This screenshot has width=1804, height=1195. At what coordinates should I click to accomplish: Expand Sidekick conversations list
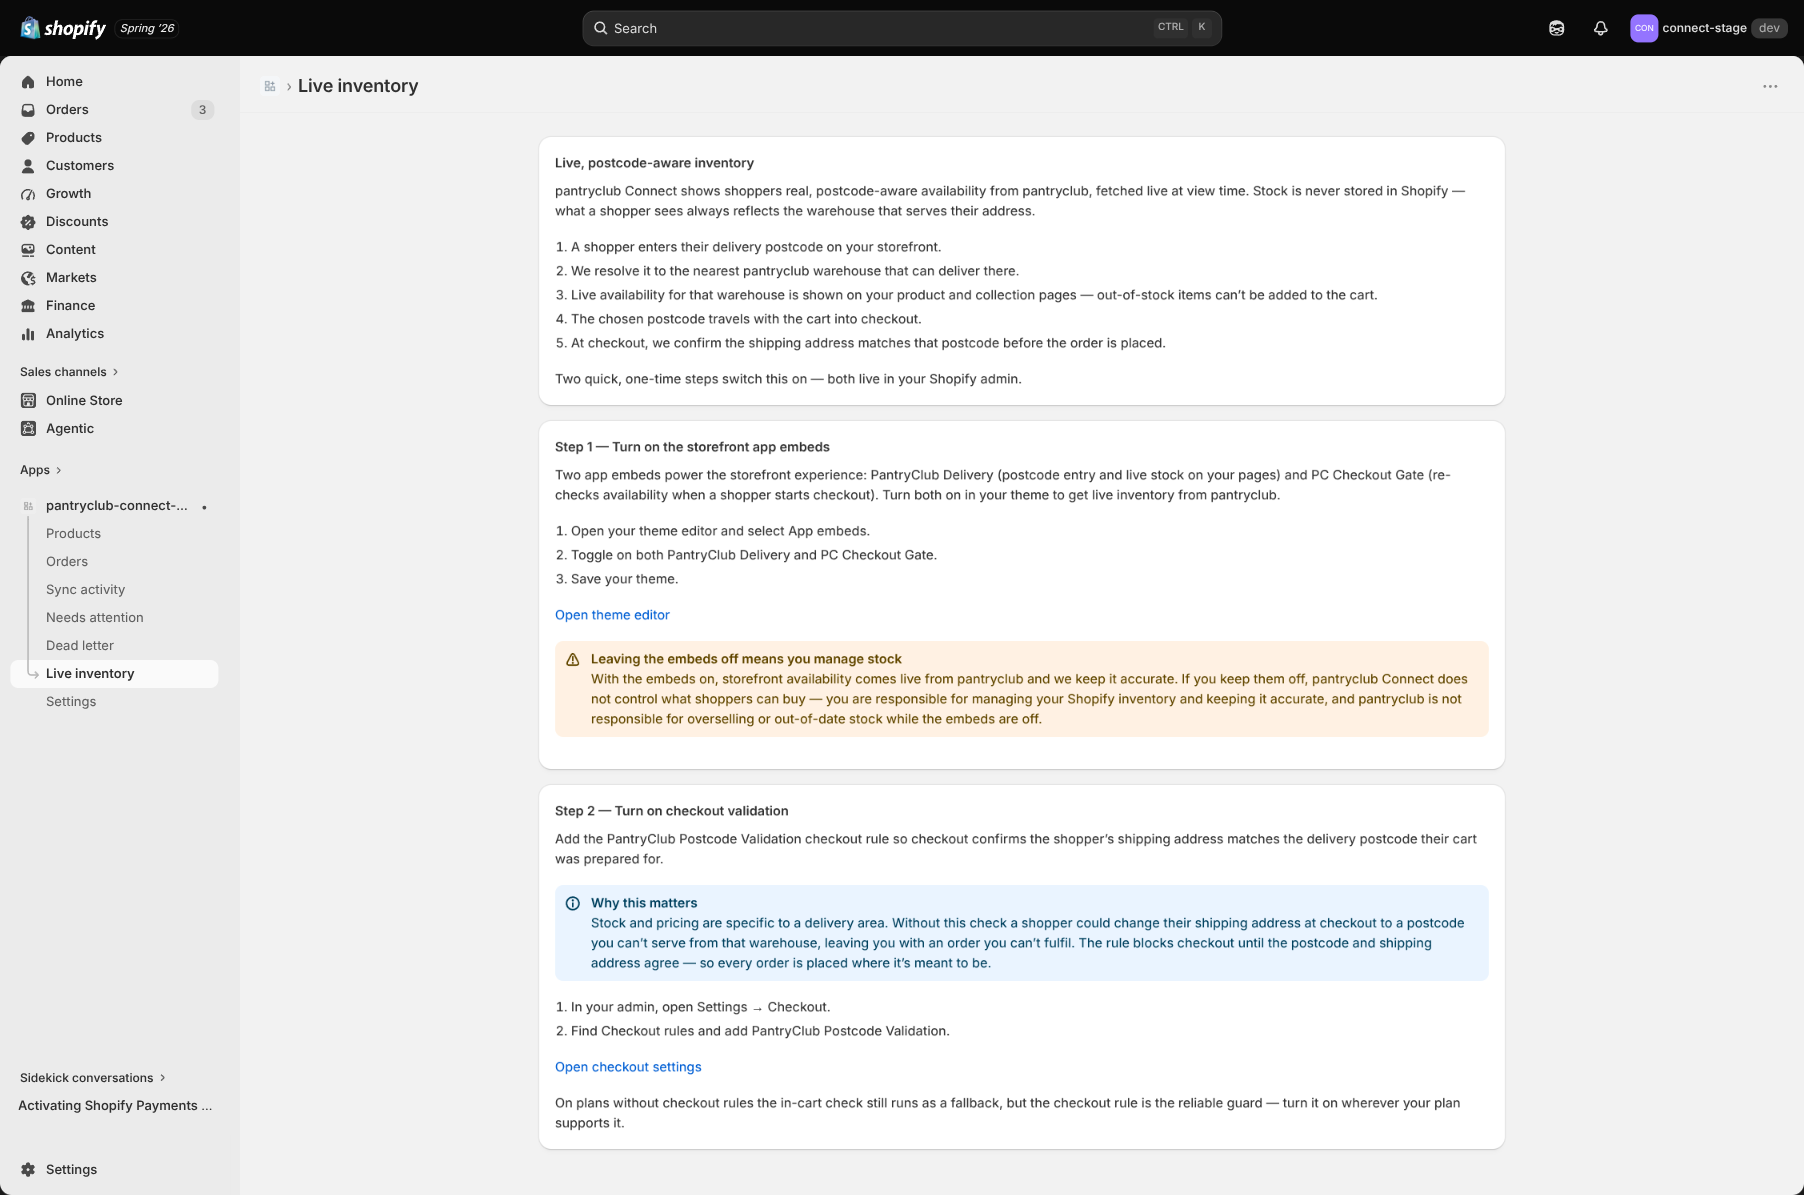(93, 1078)
